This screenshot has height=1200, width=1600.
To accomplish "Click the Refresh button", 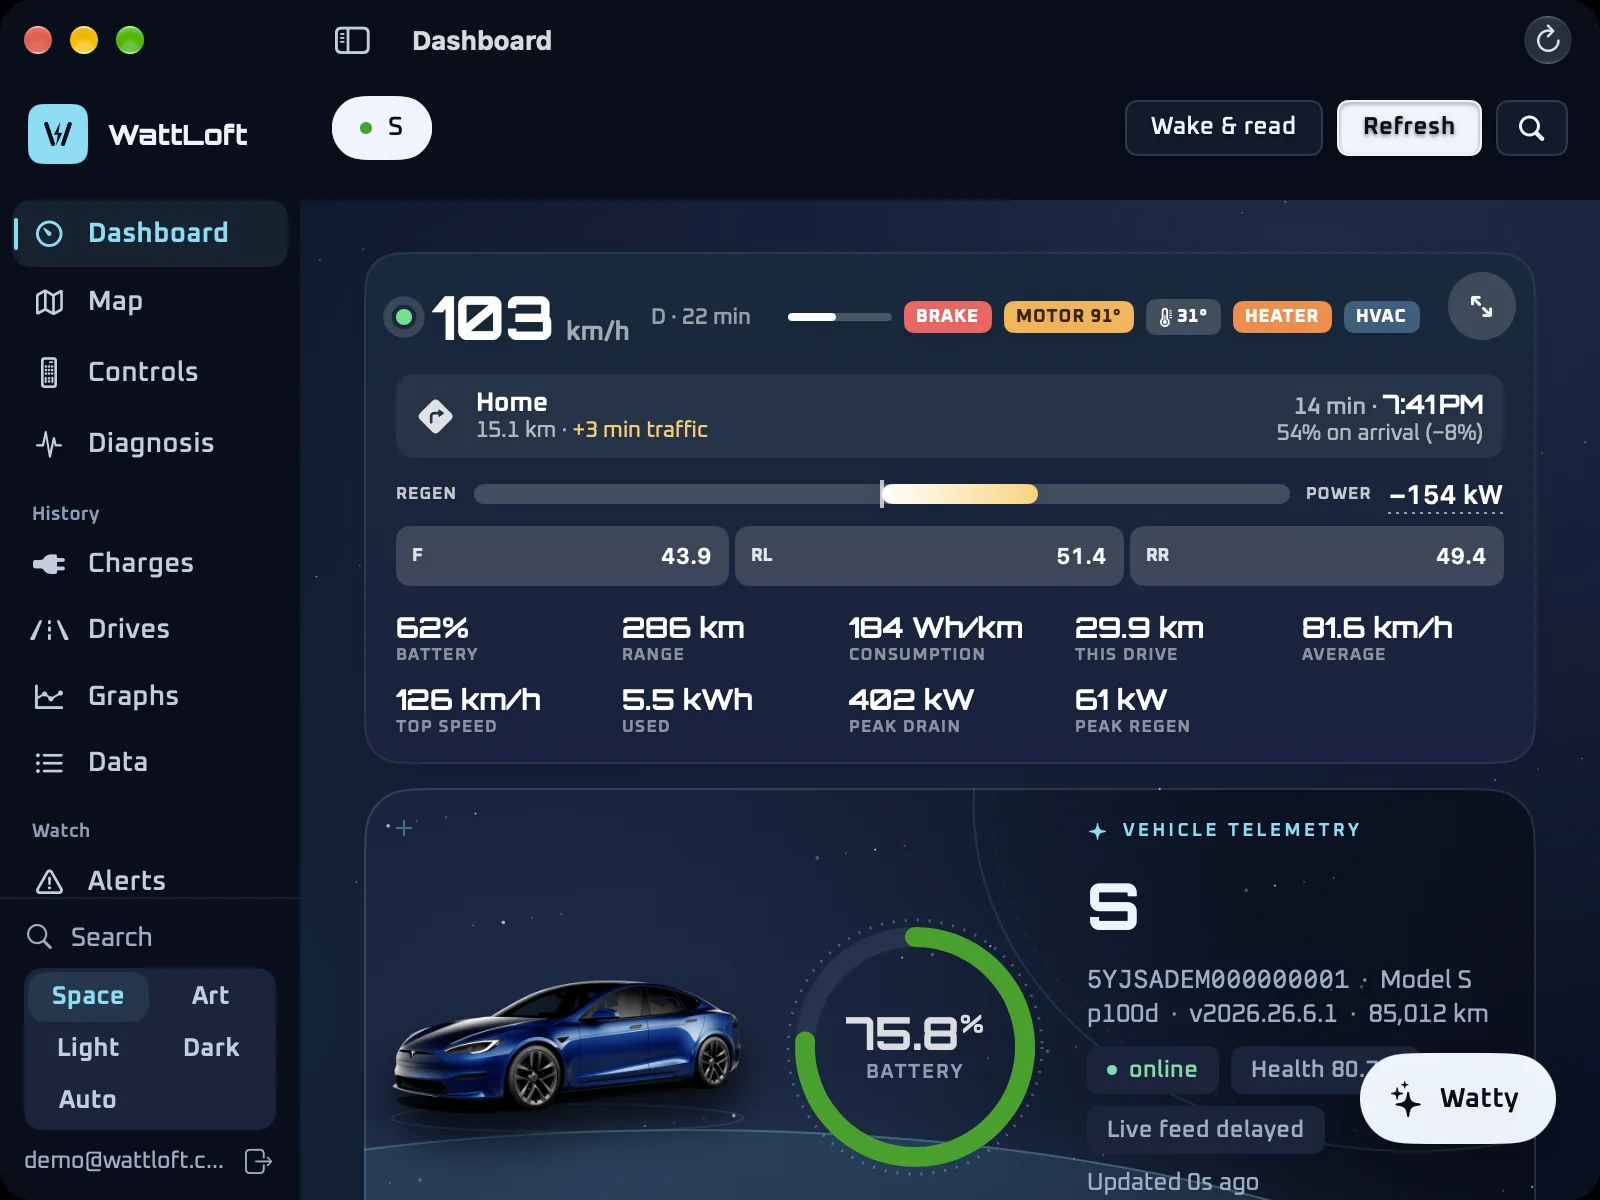I will 1409,128.
